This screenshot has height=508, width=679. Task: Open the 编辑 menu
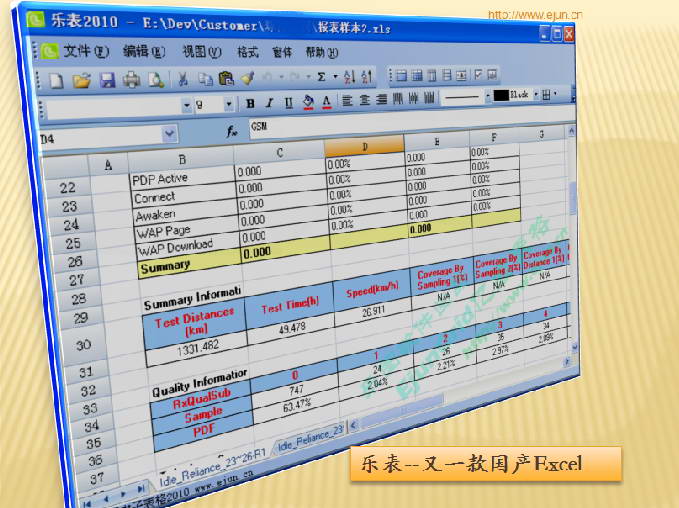pyautogui.click(x=144, y=52)
